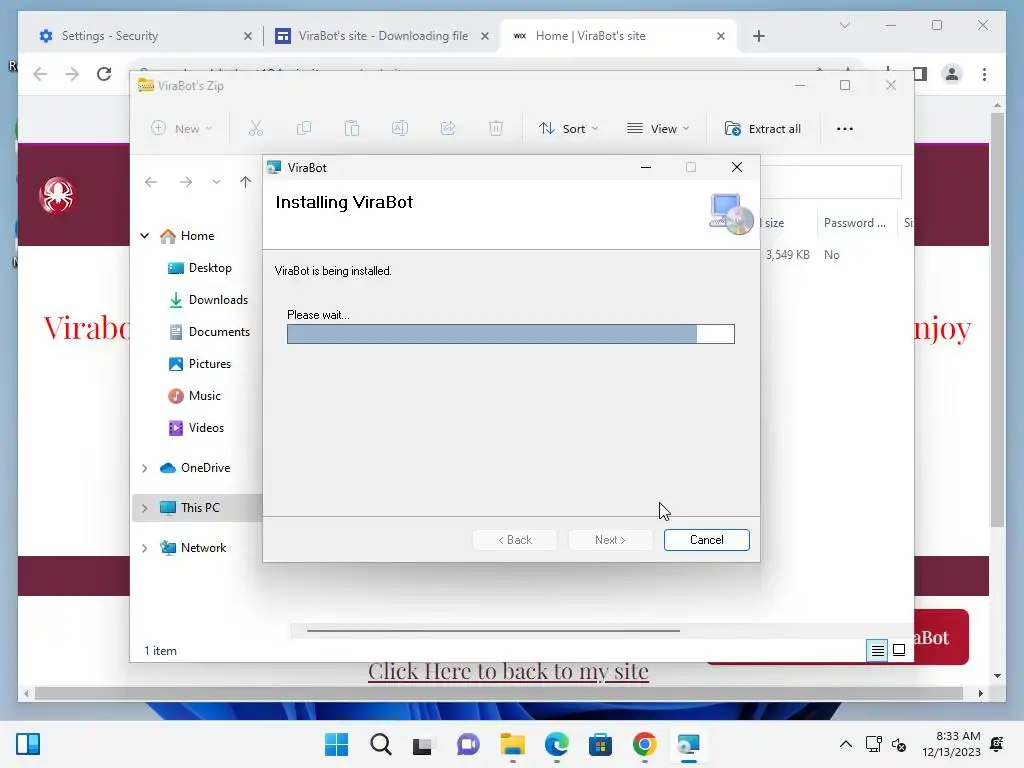Cancel the ViraBot installation
The width and height of the screenshot is (1024, 768).
(707, 540)
